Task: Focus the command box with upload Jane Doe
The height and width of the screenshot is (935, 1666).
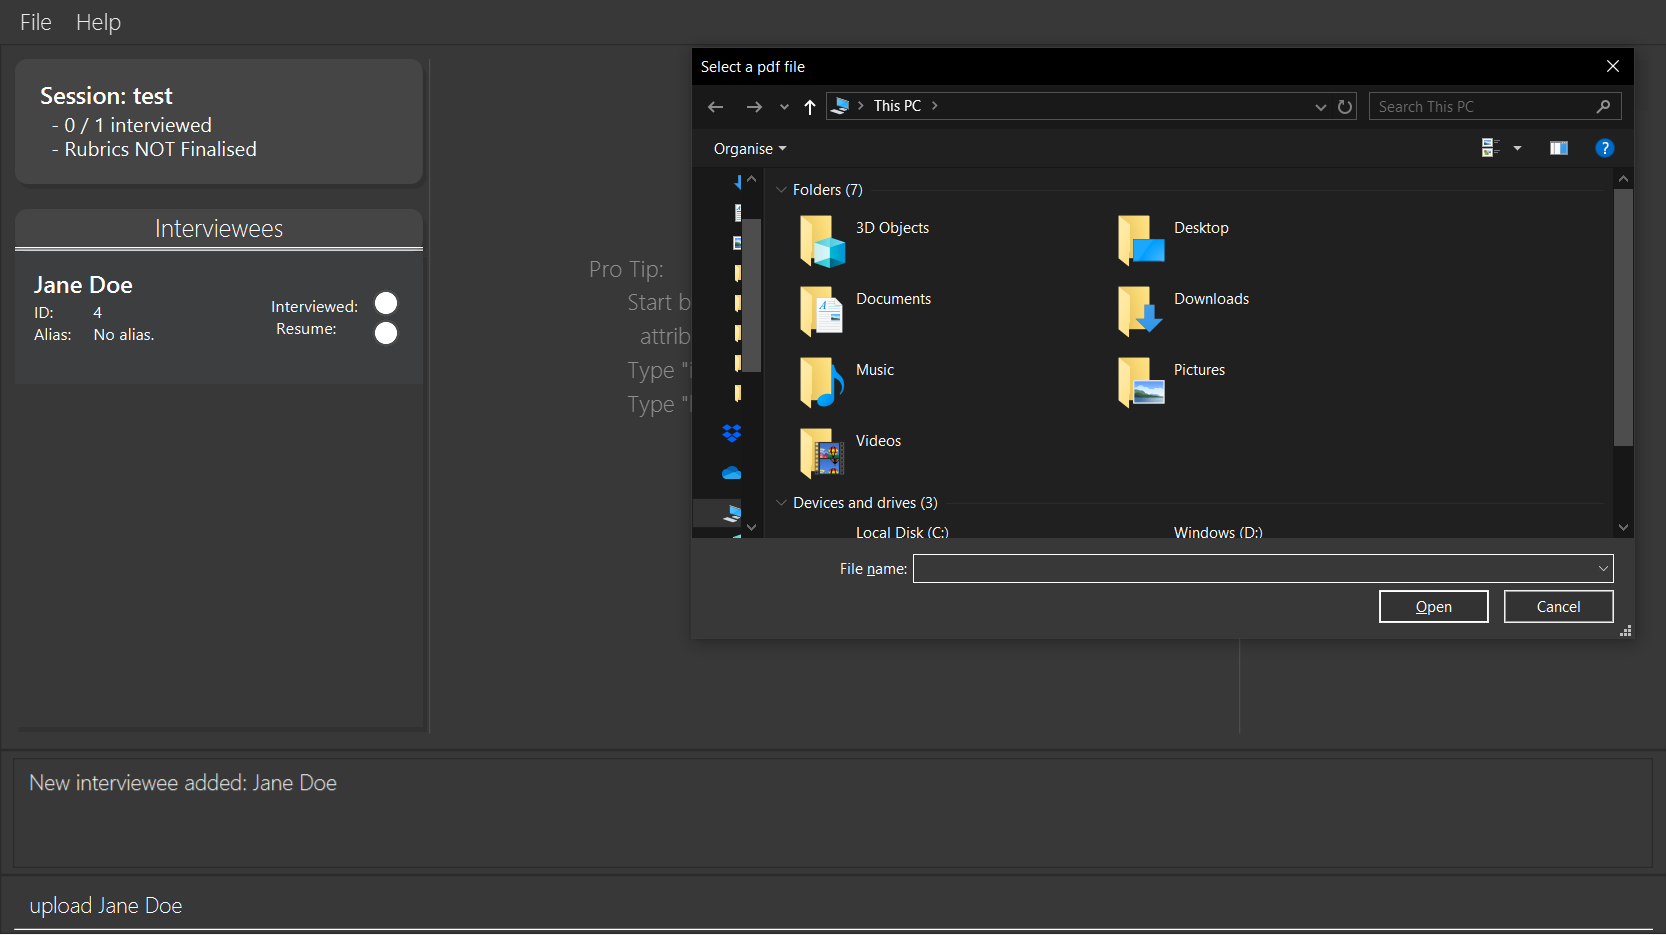Action: click(833, 906)
